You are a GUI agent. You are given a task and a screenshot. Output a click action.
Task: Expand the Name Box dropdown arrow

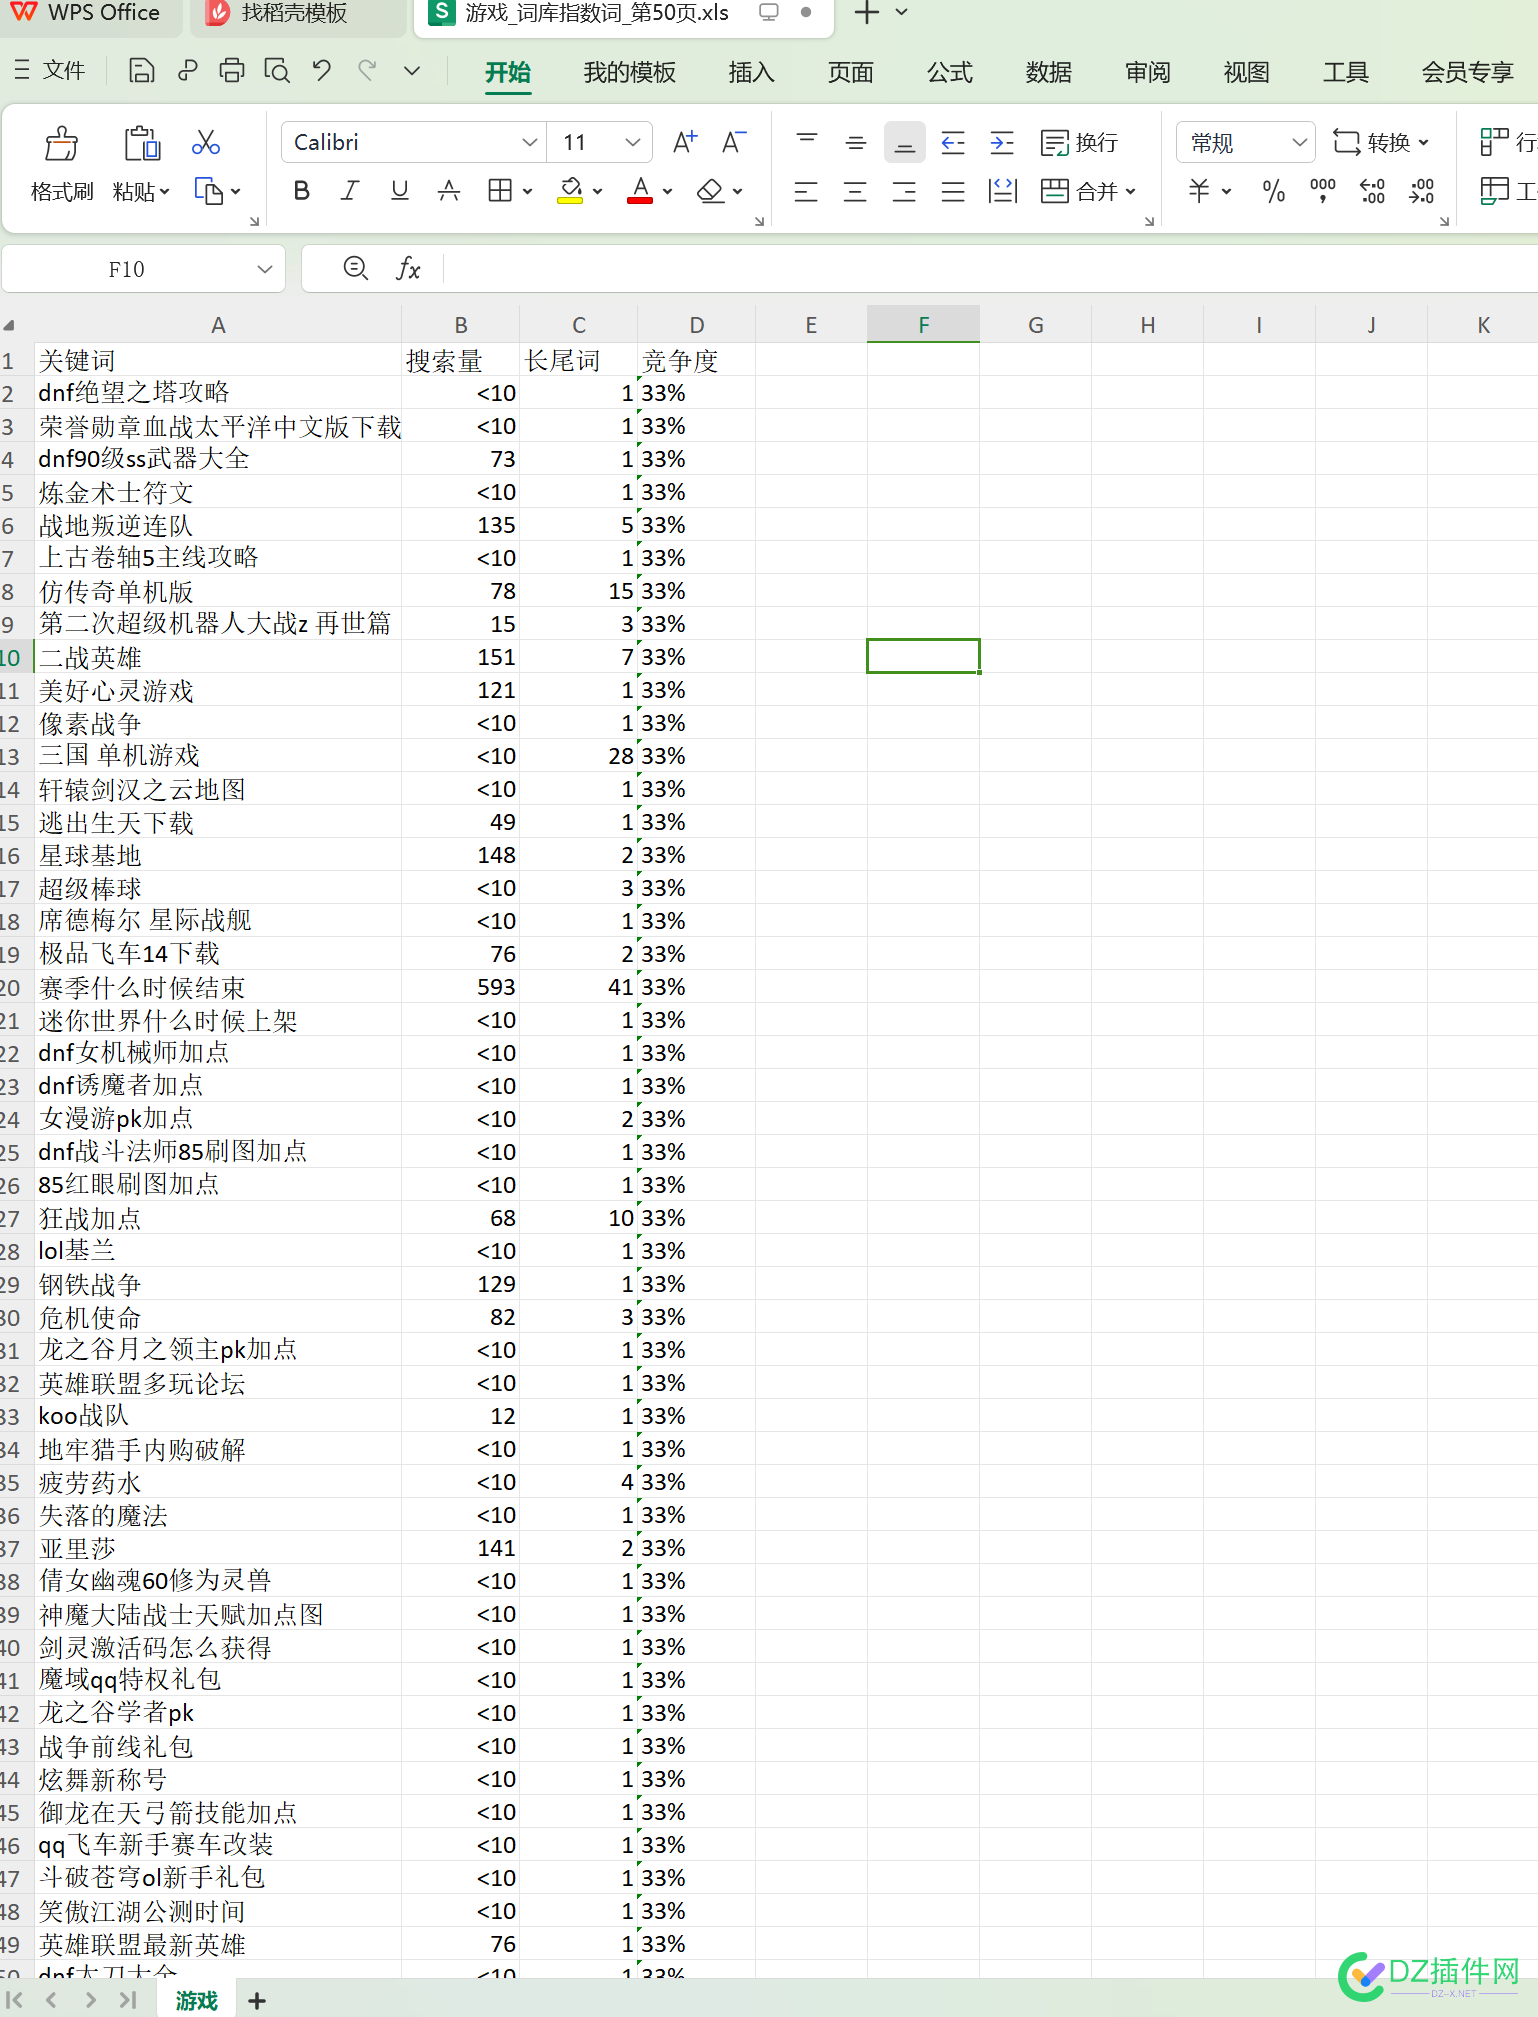coord(264,269)
